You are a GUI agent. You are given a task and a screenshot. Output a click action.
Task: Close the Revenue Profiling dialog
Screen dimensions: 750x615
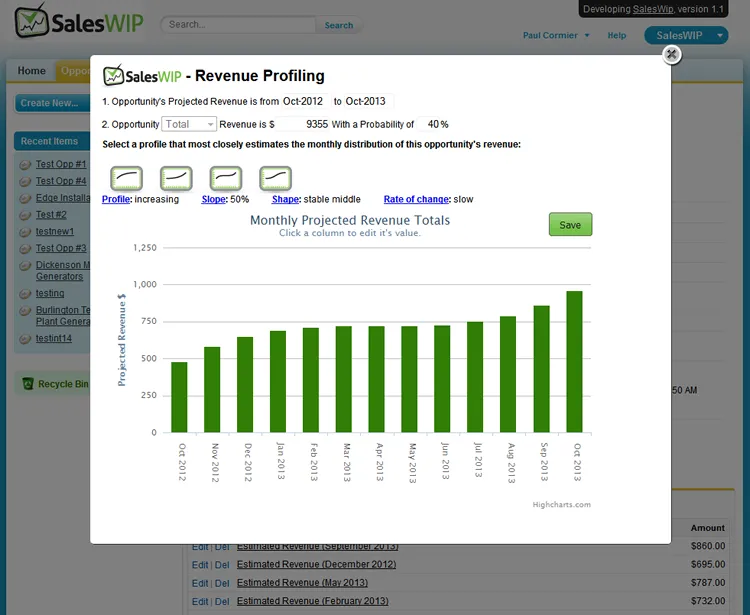click(x=672, y=55)
